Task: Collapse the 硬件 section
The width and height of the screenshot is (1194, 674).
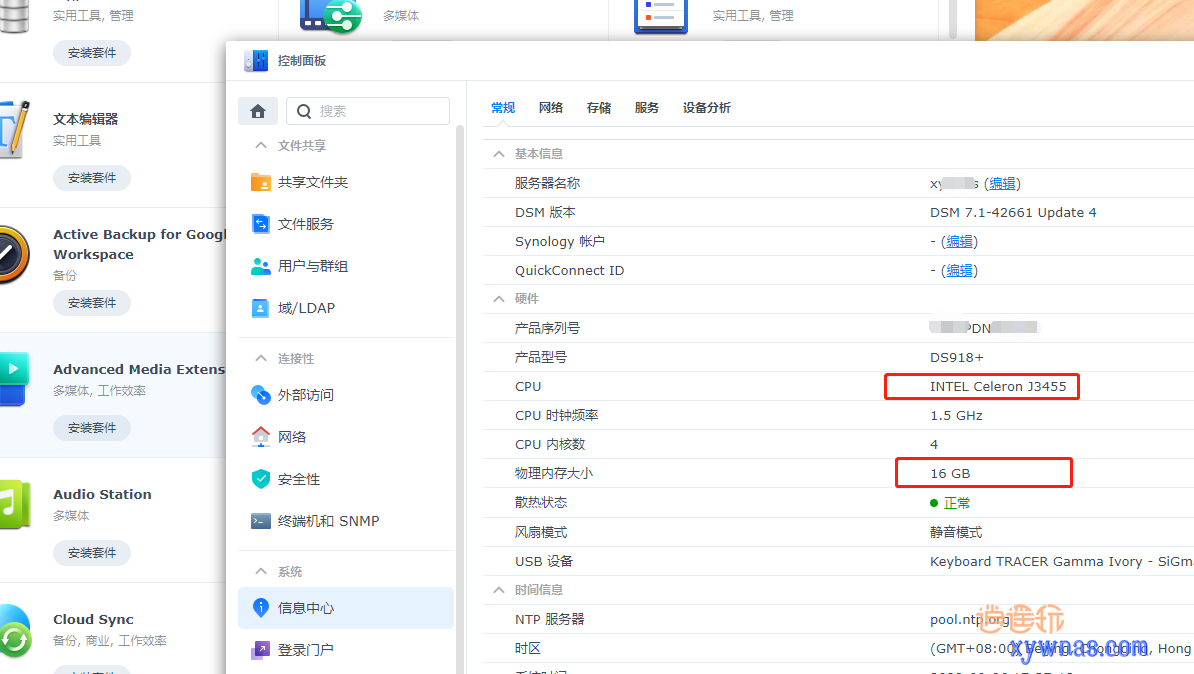Action: click(x=498, y=298)
